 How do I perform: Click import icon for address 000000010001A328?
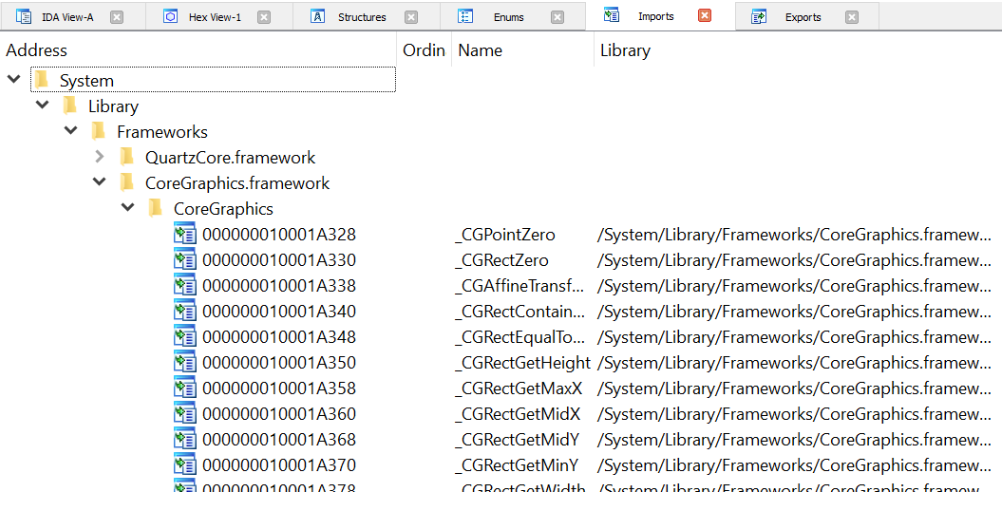(x=185, y=234)
